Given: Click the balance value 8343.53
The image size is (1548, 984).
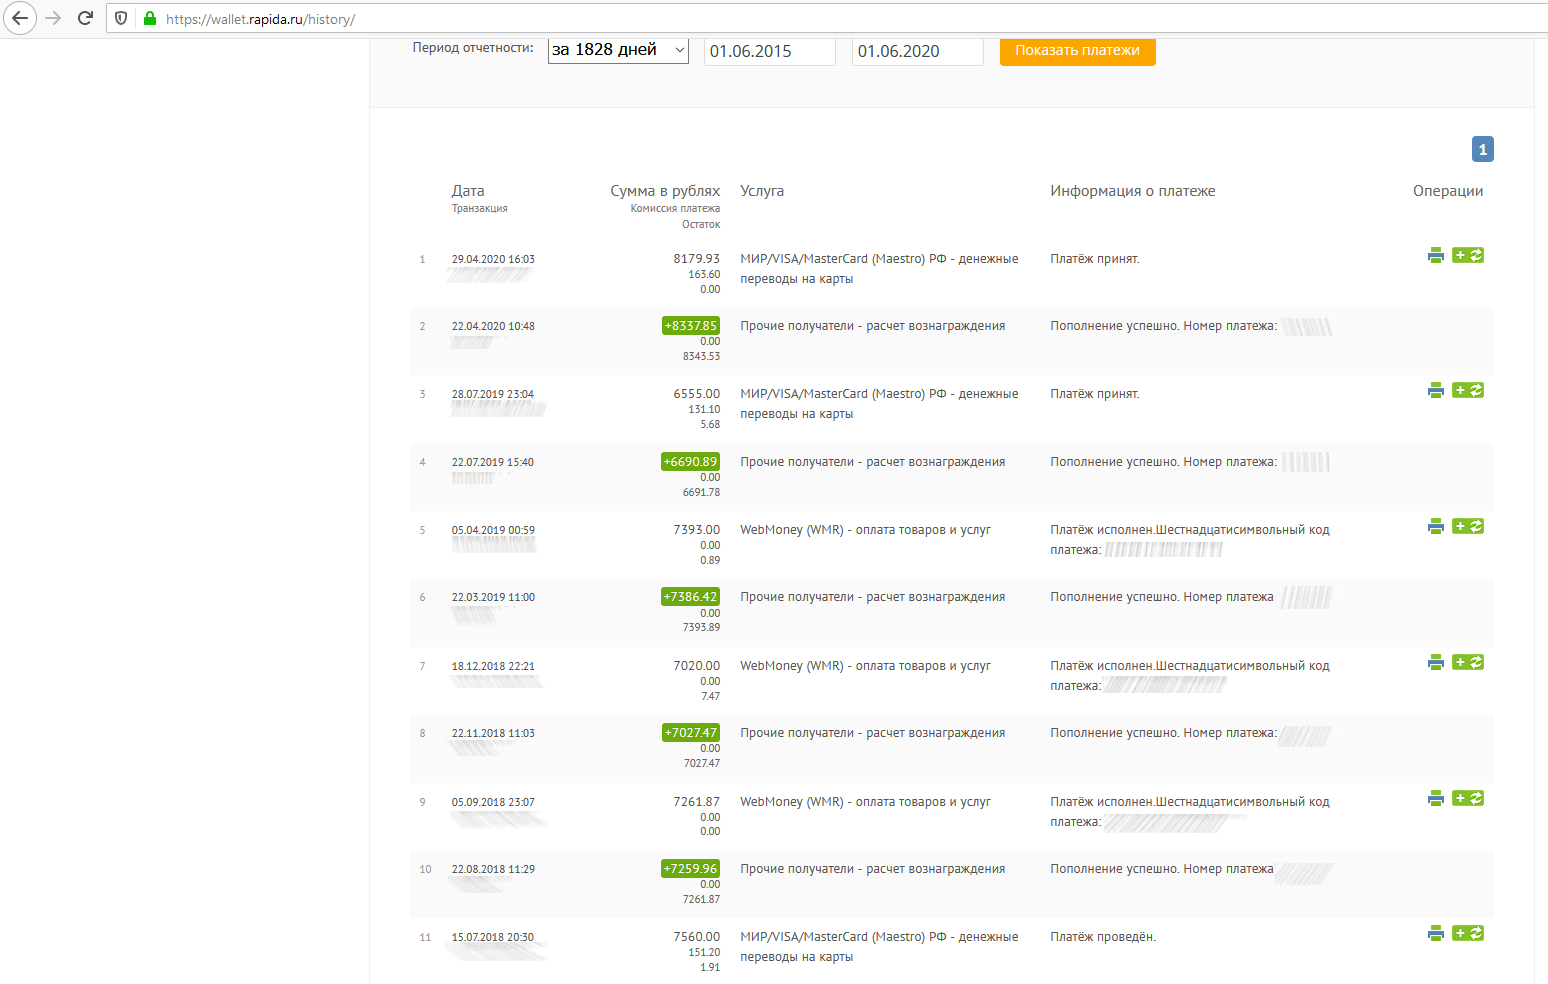Looking at the screenshot, I should [x=702, y=356].
